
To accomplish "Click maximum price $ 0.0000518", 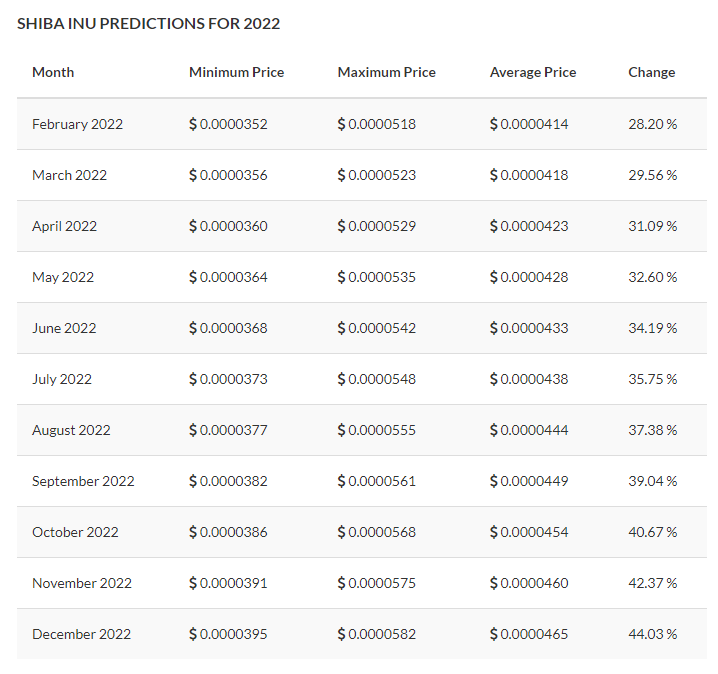I will (377, 124).
